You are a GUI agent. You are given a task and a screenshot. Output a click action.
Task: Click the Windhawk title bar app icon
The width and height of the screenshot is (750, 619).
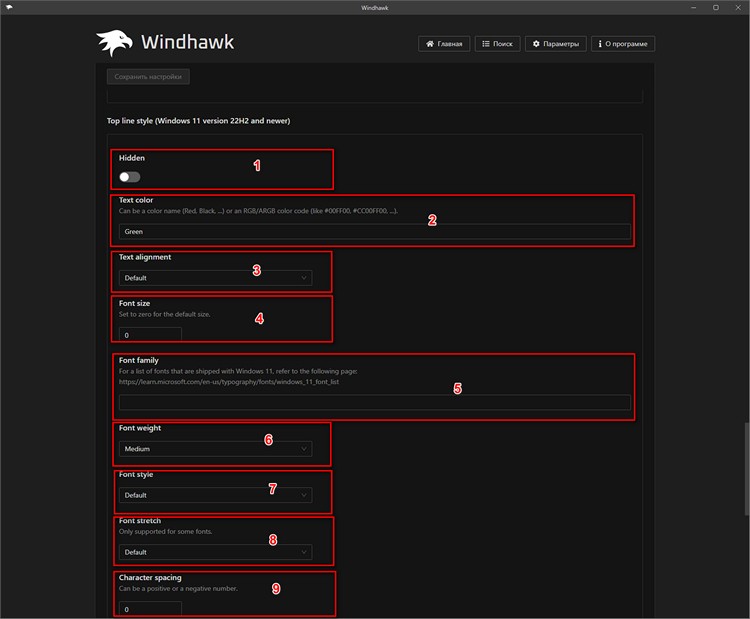9,7
